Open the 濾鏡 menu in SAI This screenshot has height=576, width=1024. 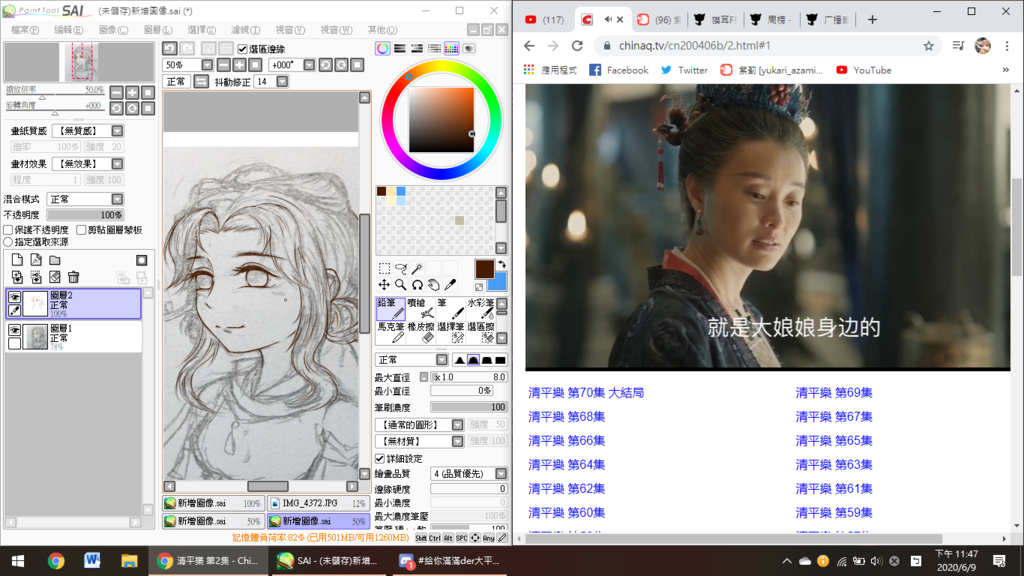click(246, 30)
